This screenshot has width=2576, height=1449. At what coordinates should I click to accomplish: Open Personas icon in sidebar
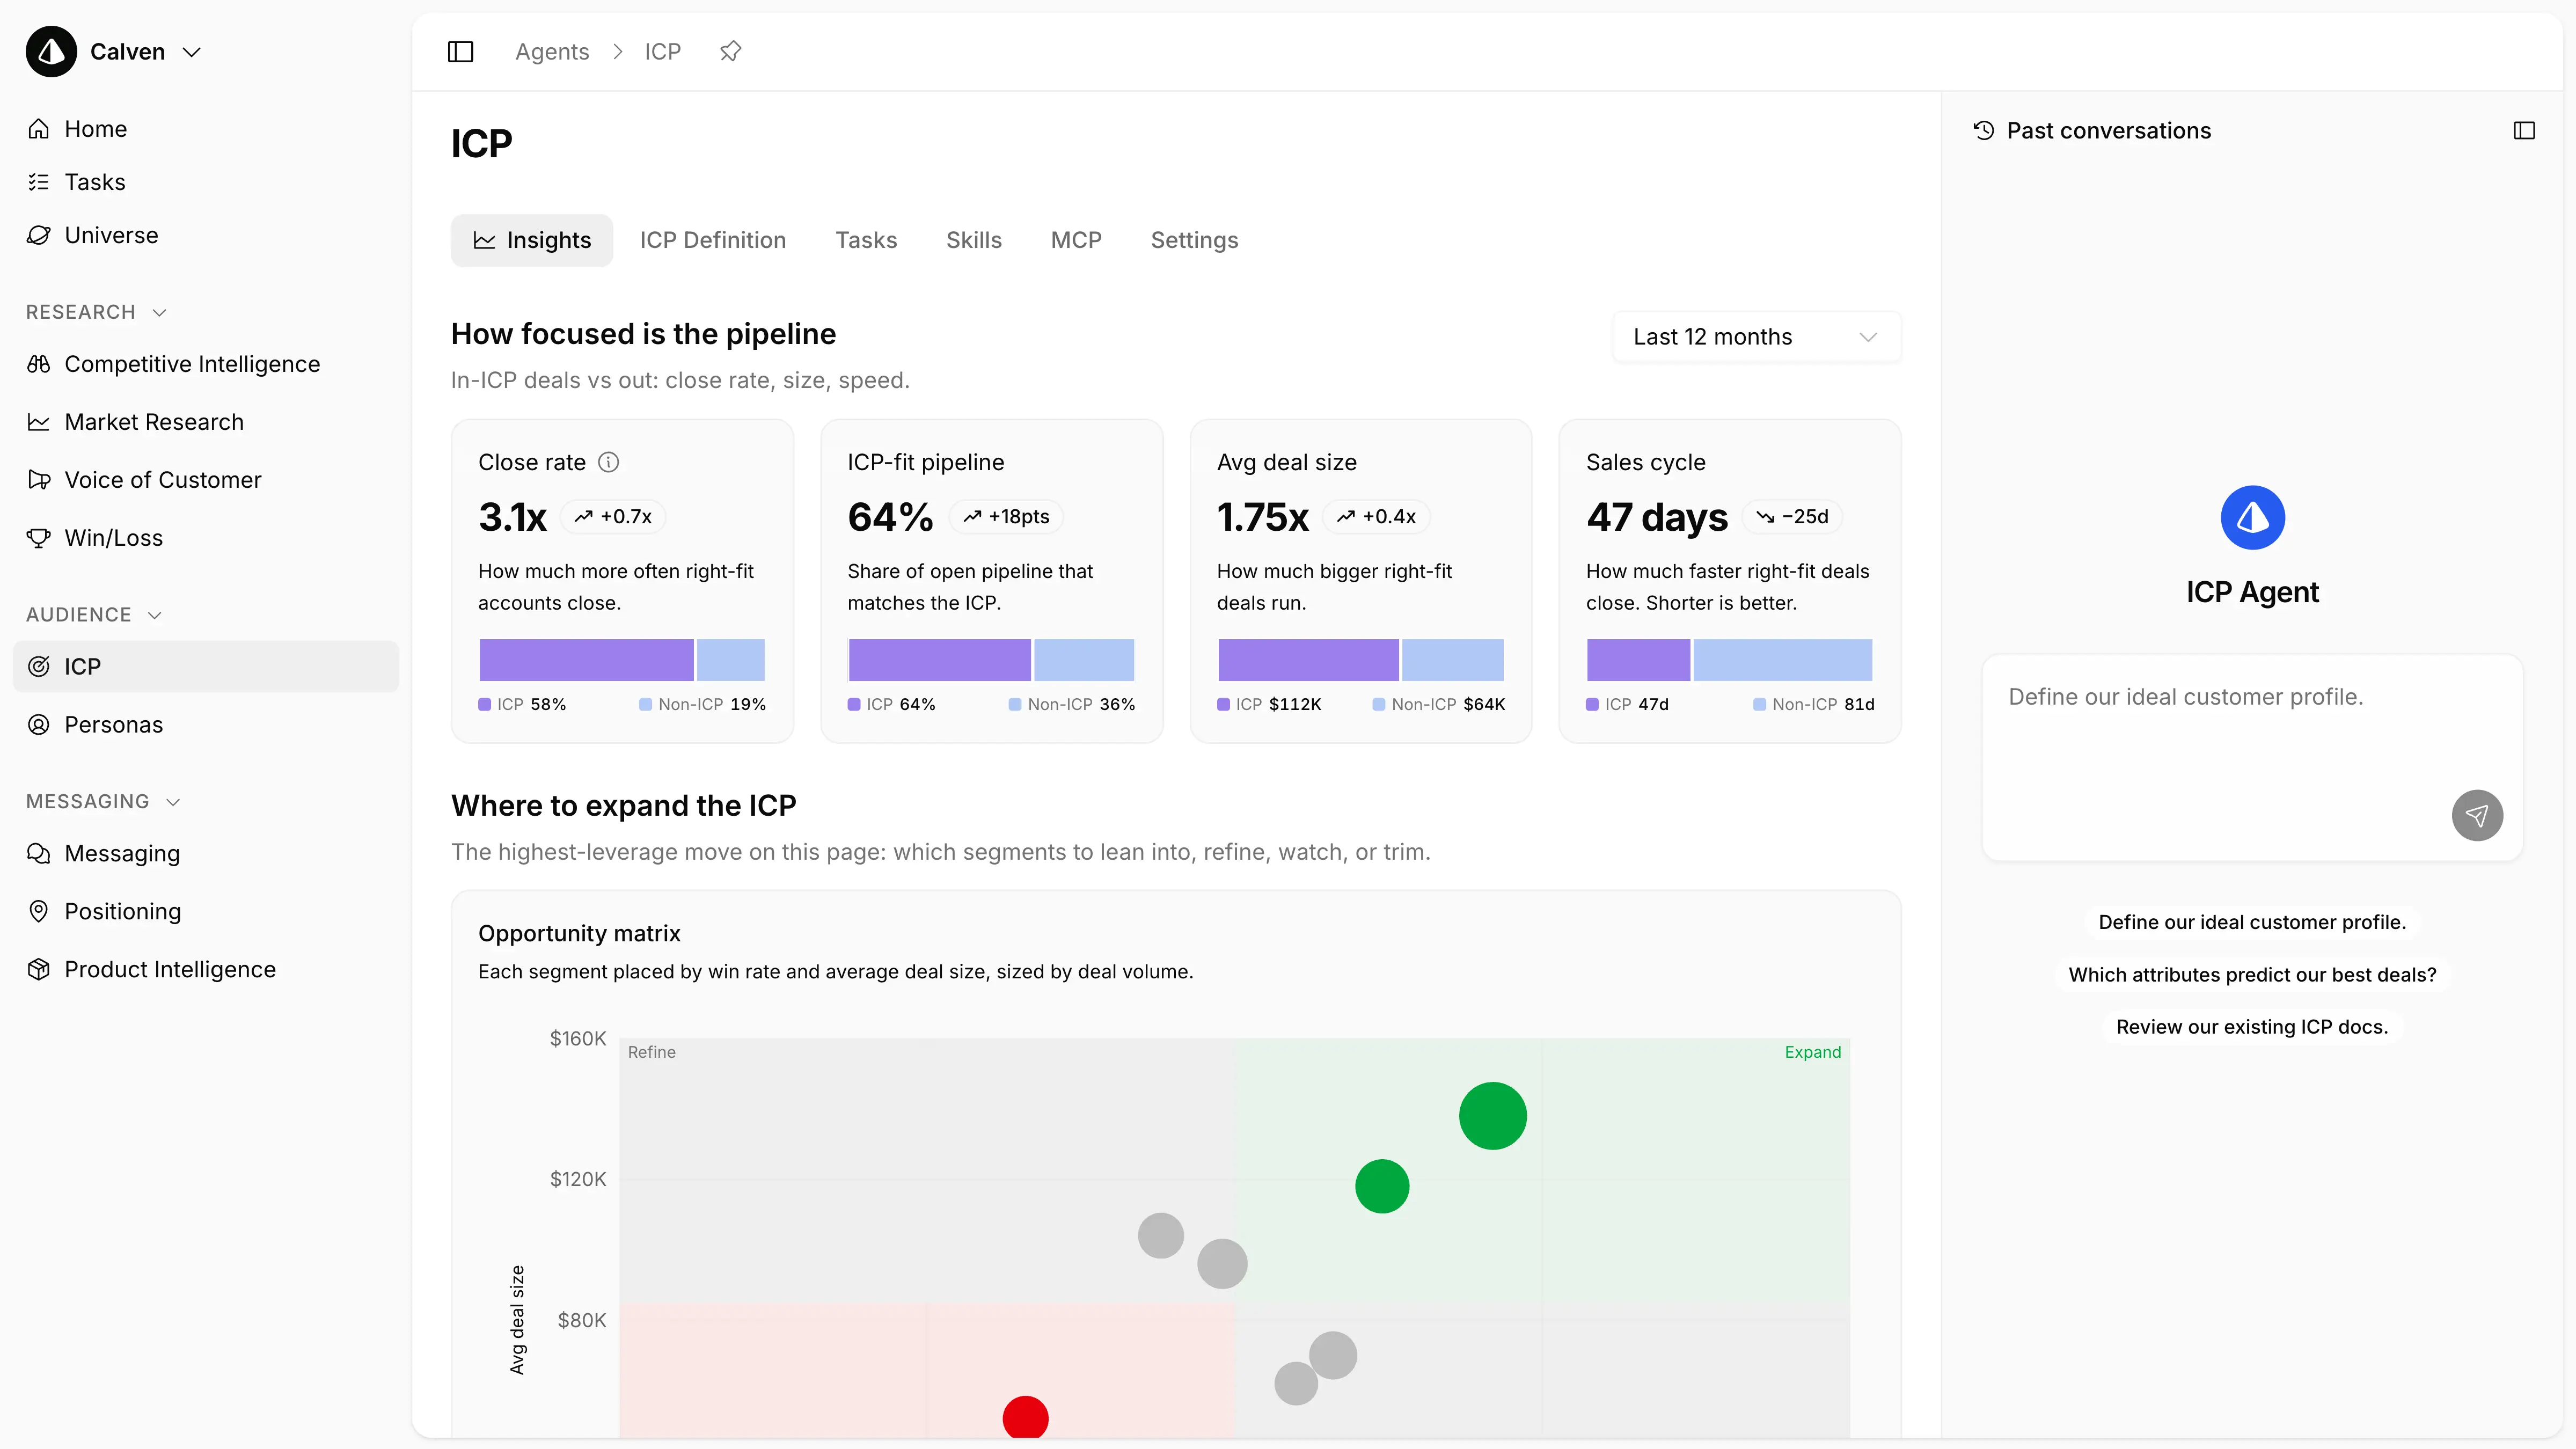[x=39, y=725]
